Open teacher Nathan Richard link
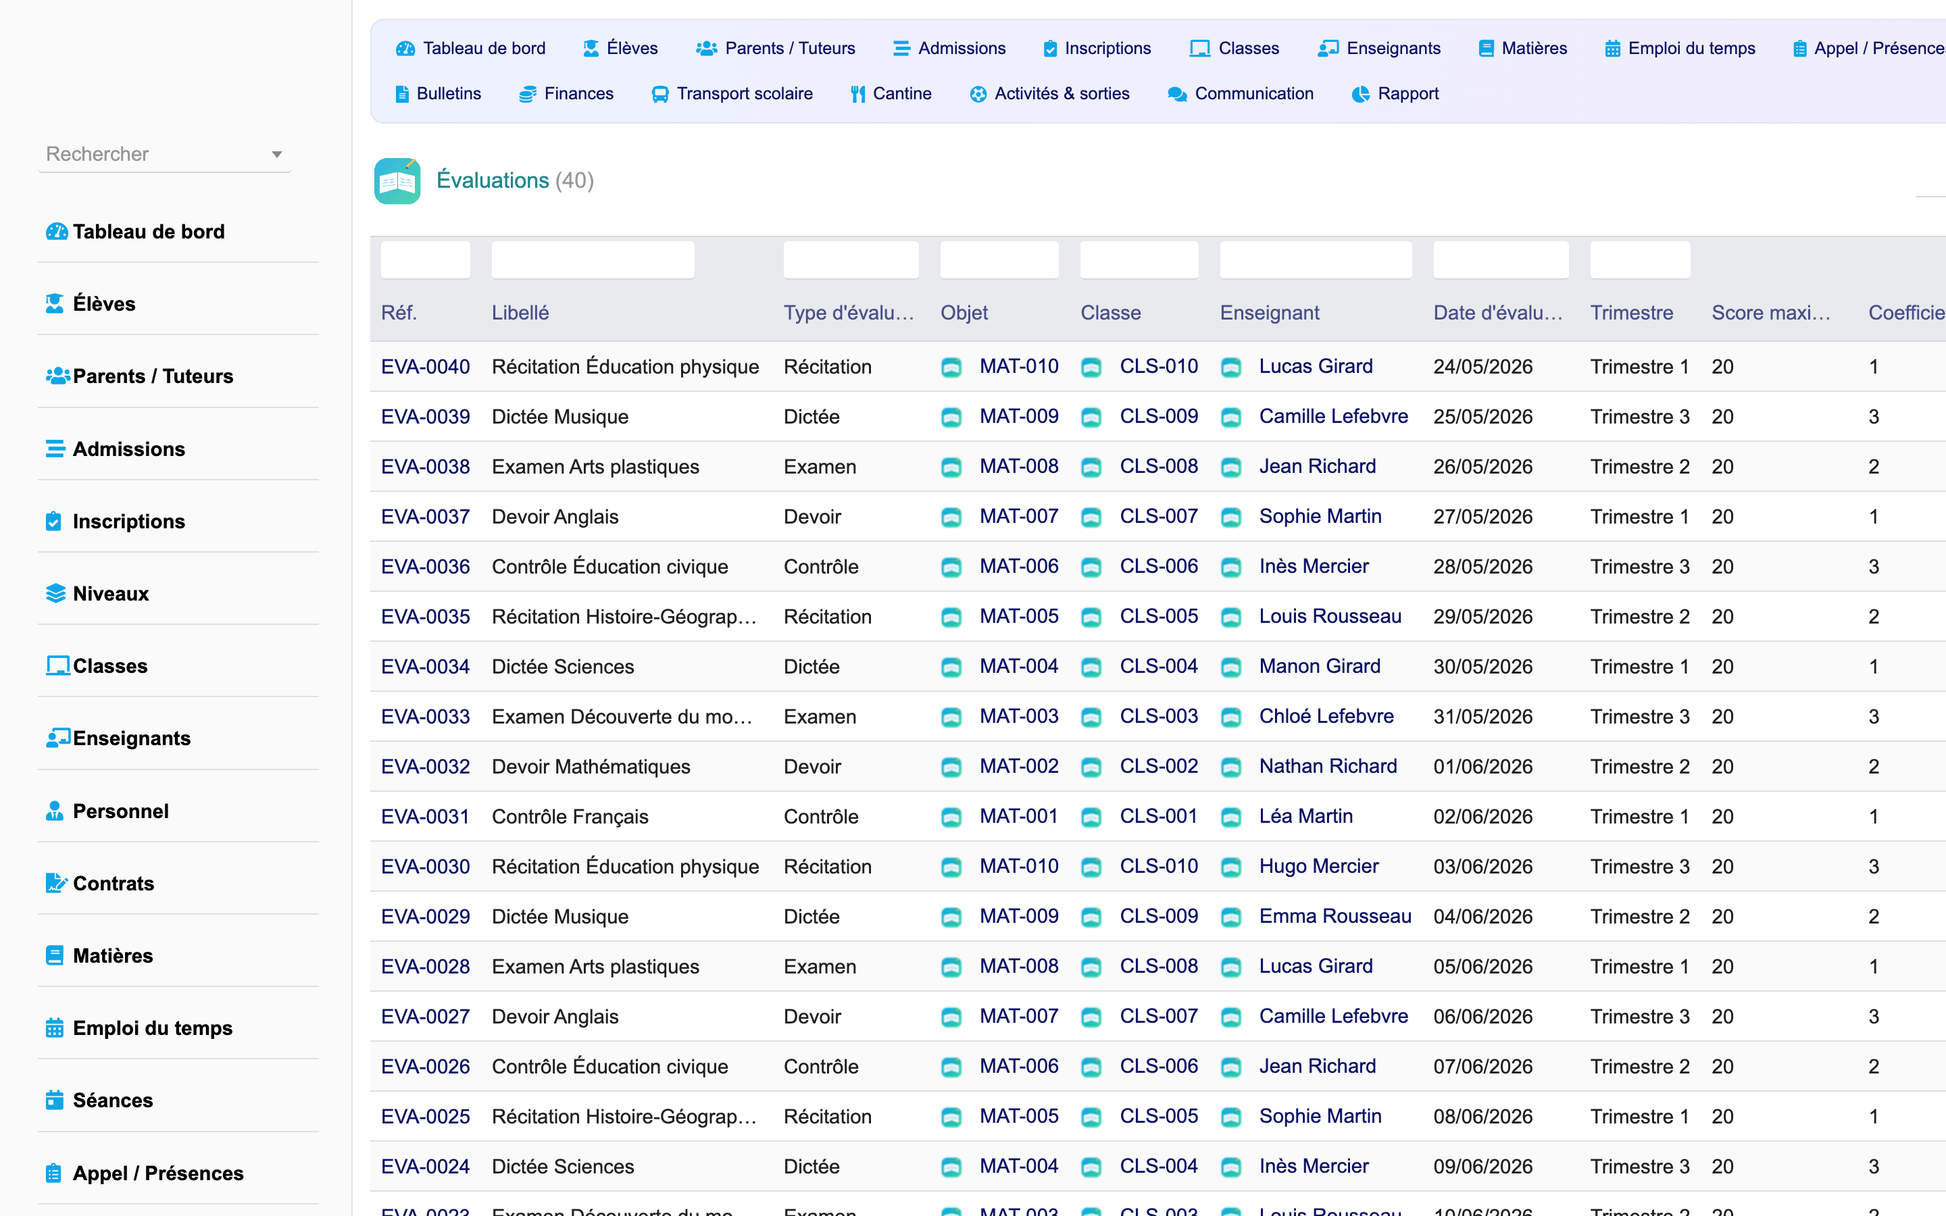This screenshot has height=1216, width=1946. [1328, 767]
